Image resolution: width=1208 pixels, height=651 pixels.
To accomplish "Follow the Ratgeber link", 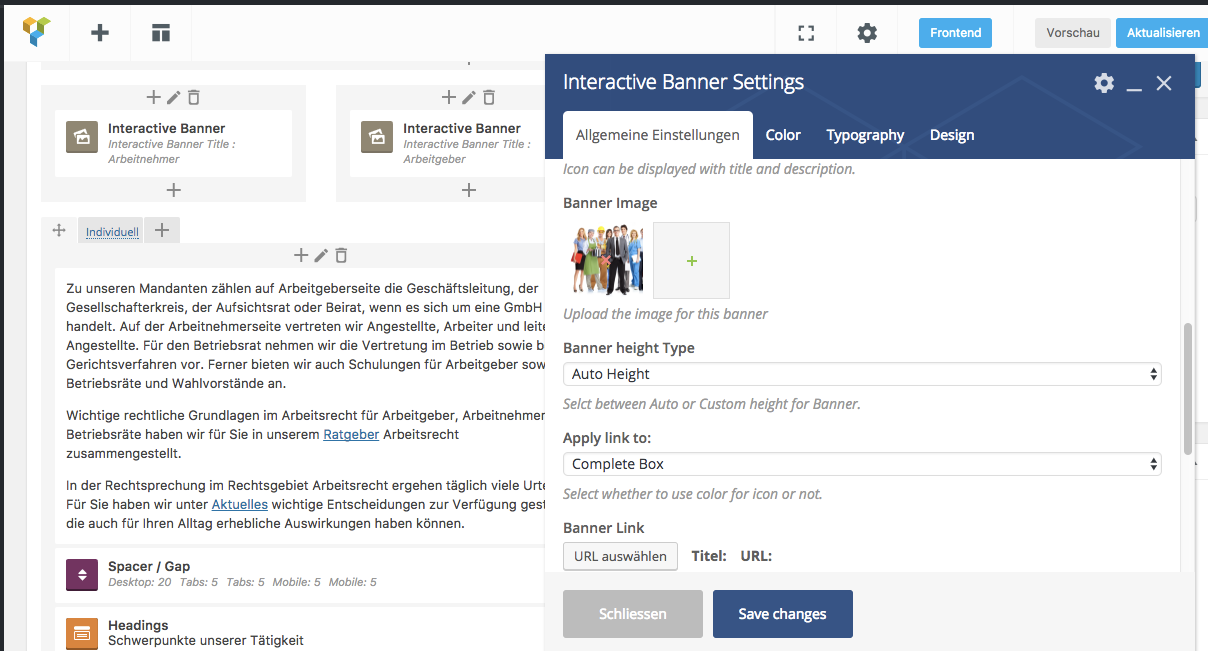I will click(351, 435).
